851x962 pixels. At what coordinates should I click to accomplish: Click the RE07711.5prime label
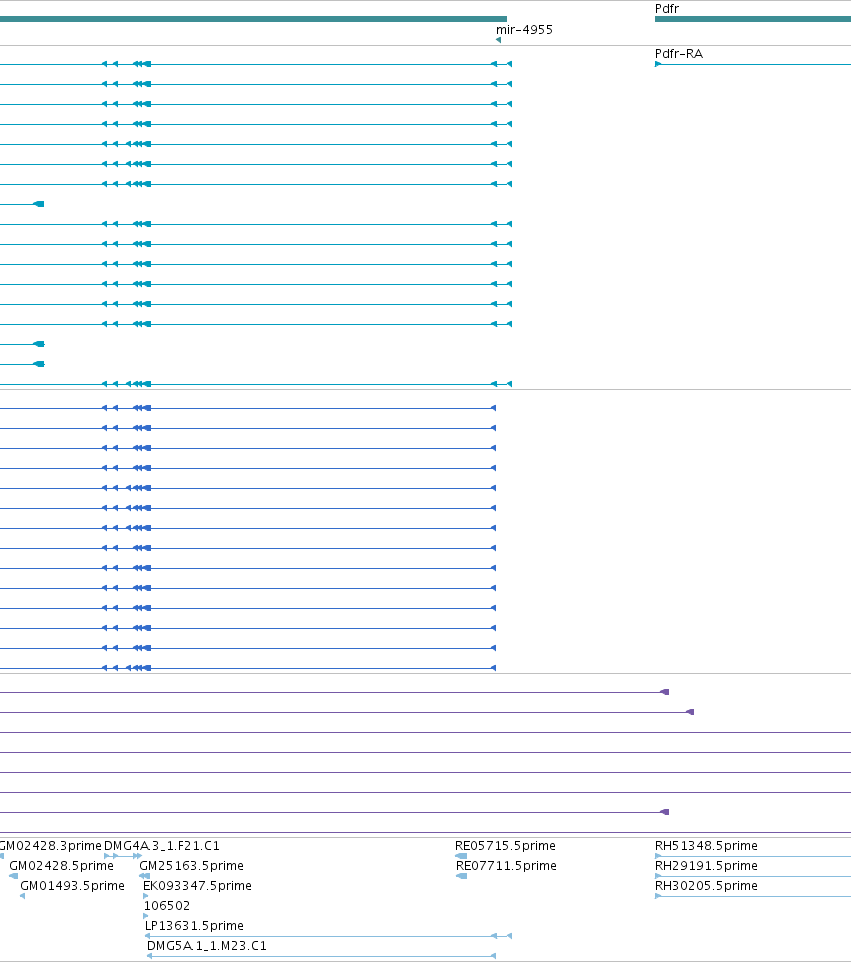coord(506,866)
